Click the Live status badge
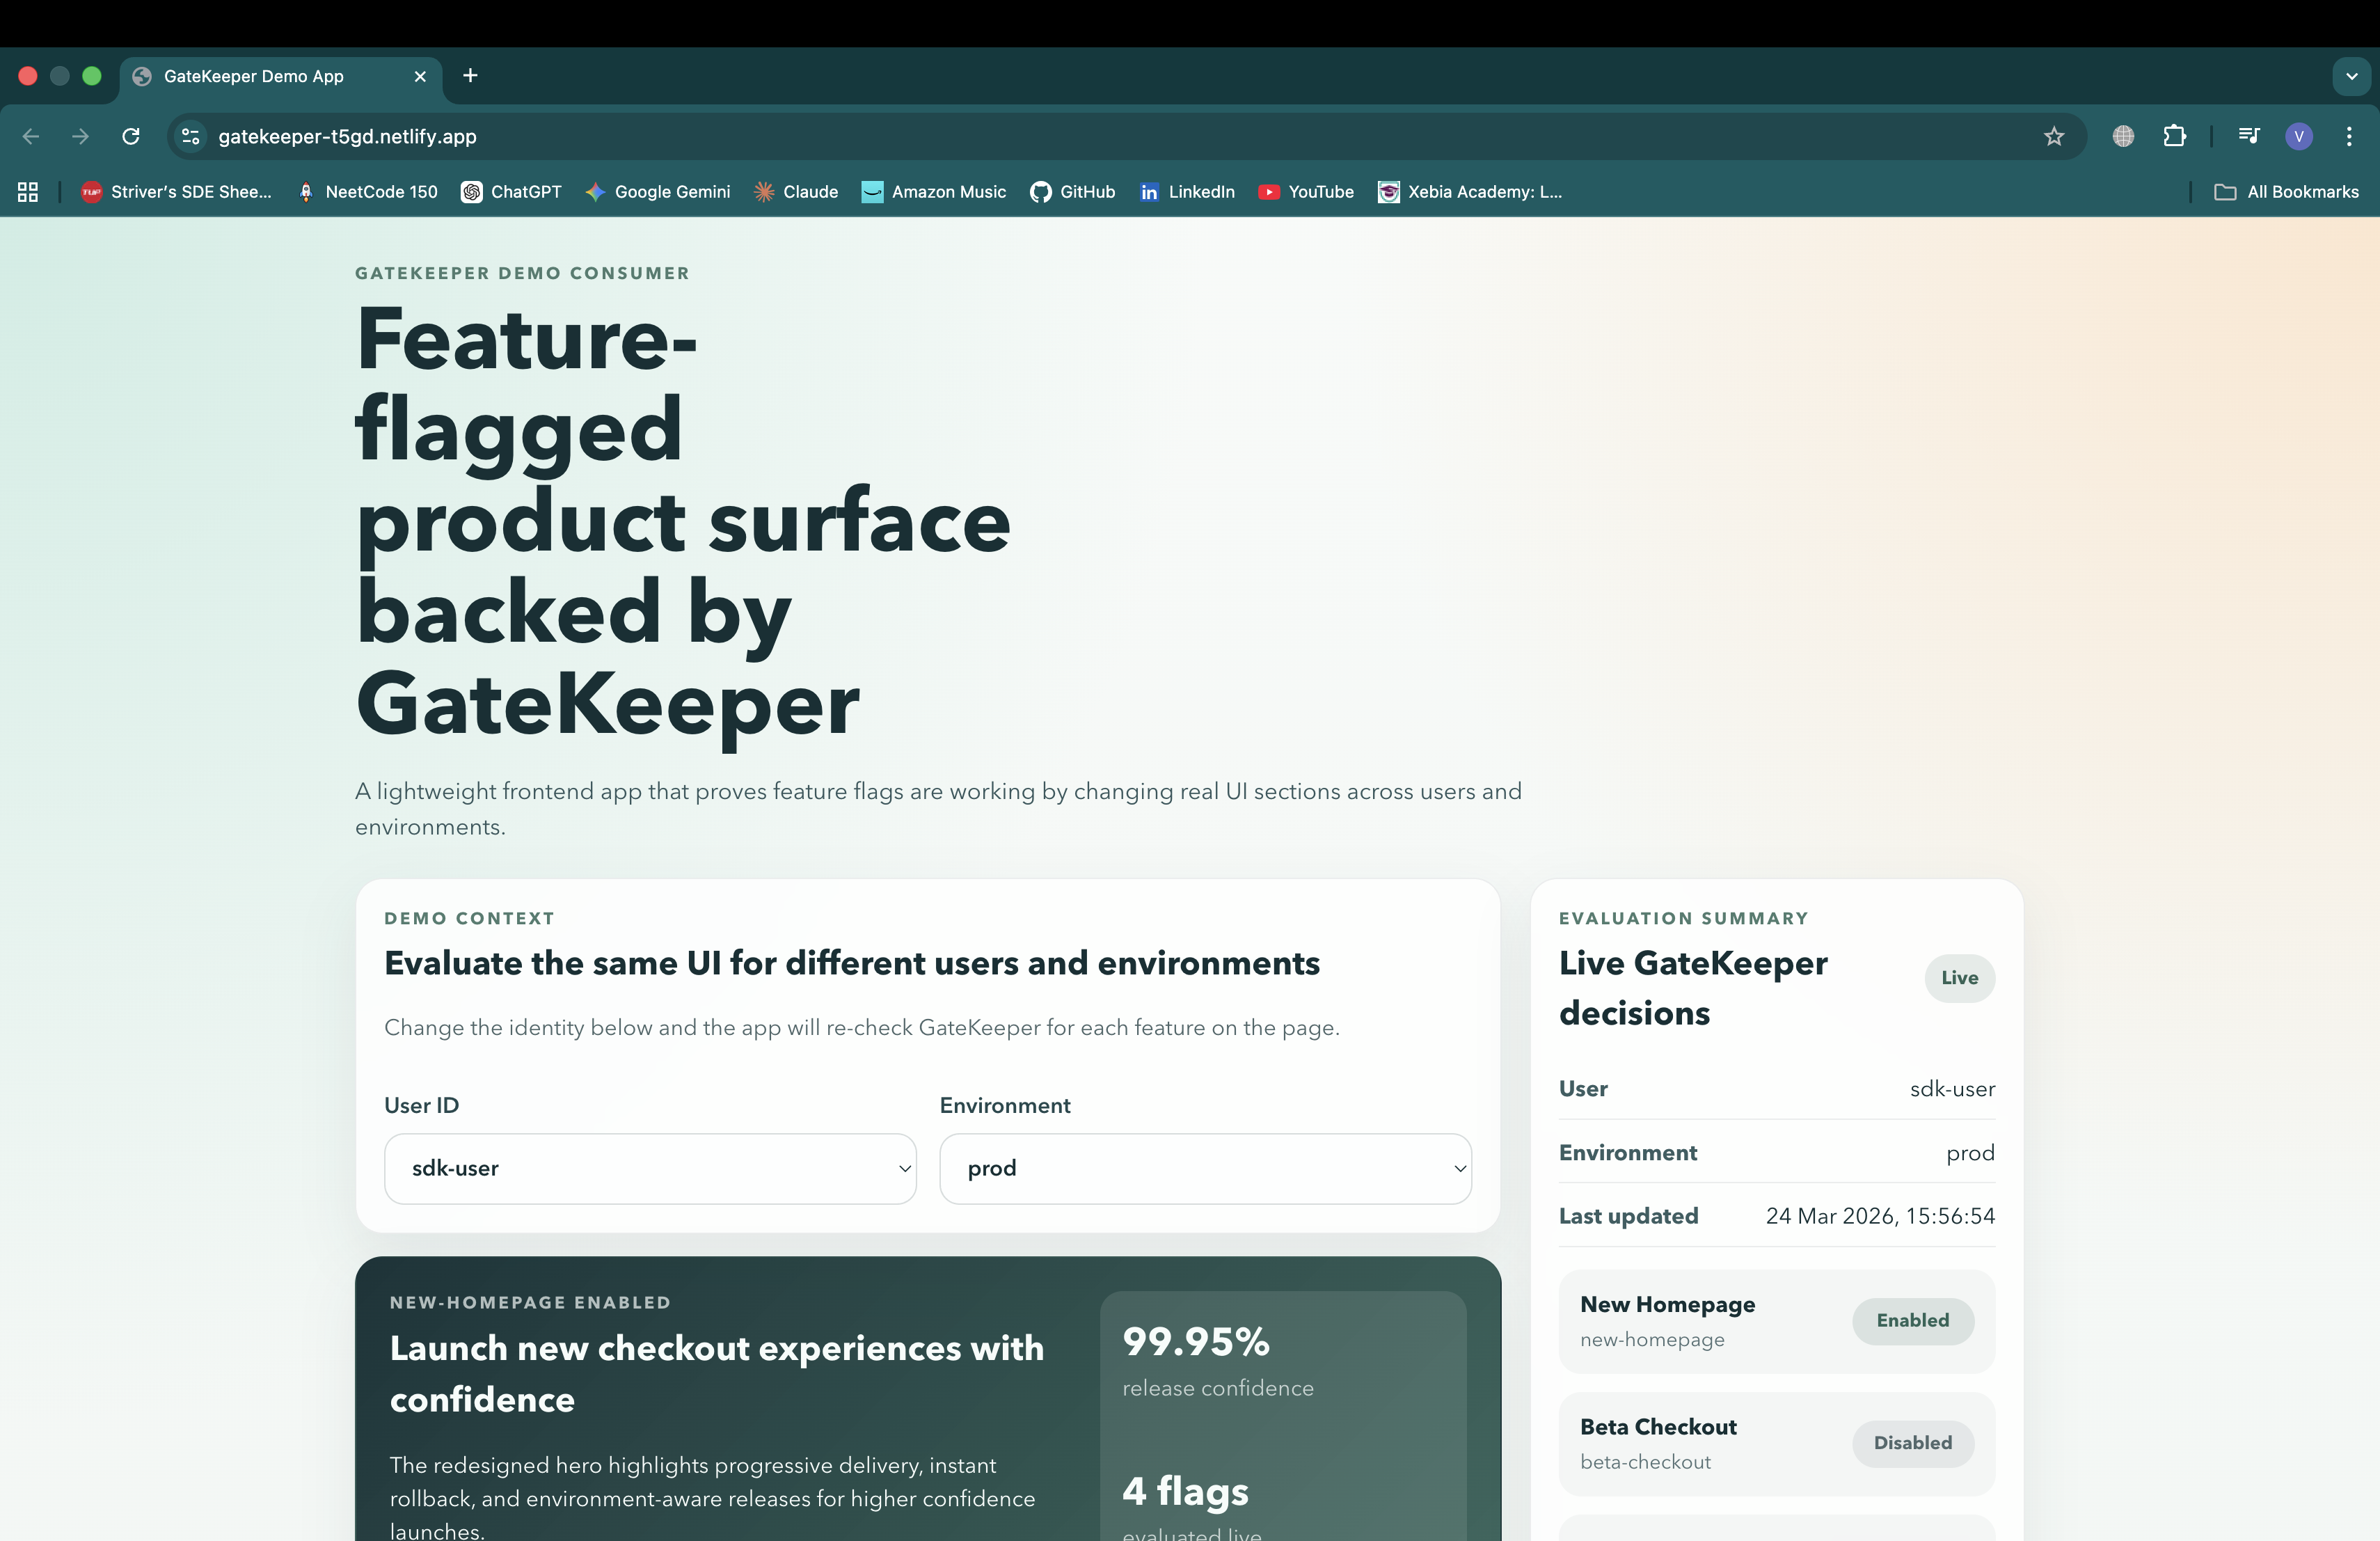The image size is (2380, 1541). [x=1958, y=978]
